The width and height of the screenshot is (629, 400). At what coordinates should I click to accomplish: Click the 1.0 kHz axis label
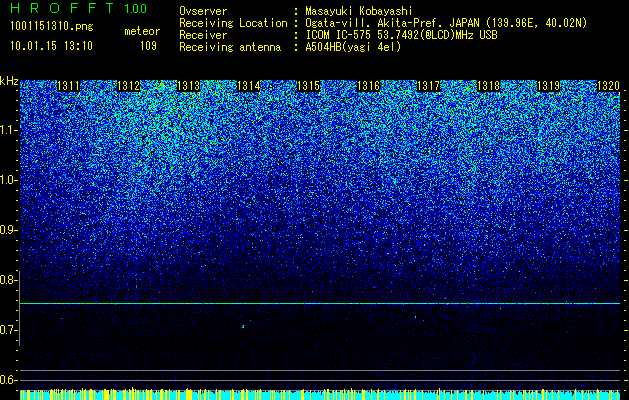8,180
